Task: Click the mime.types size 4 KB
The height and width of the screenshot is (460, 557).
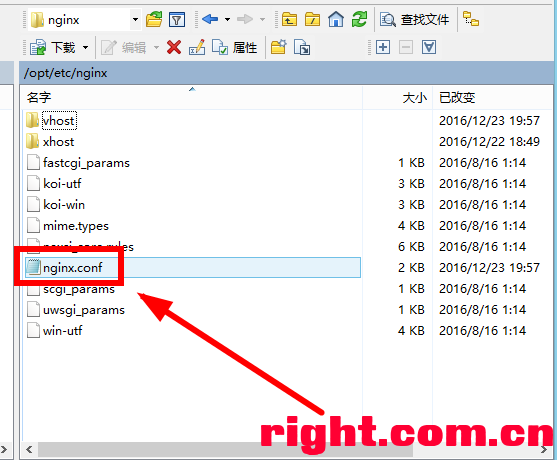Action: pos(411,226)
